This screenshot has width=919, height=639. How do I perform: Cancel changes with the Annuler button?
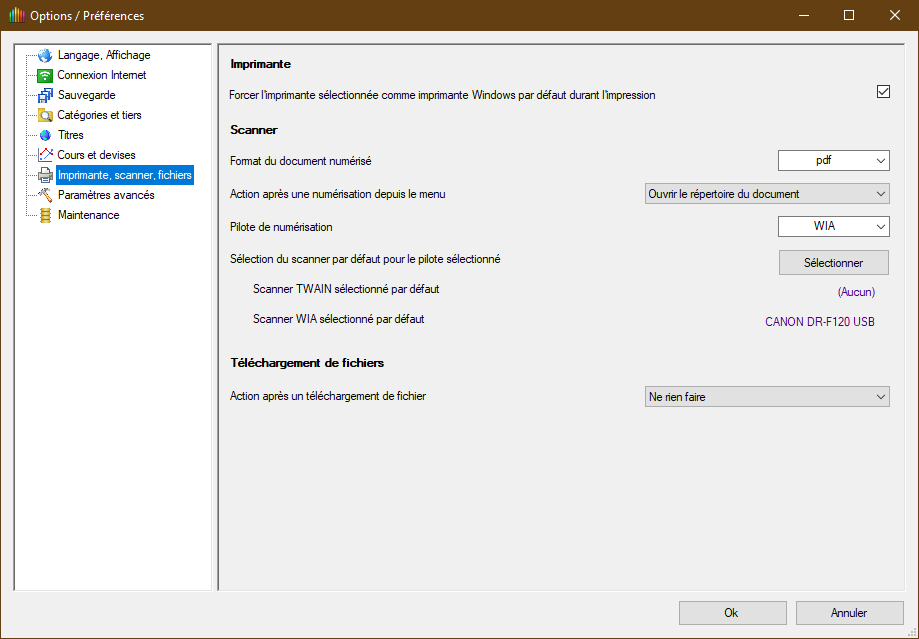[849, 613]
